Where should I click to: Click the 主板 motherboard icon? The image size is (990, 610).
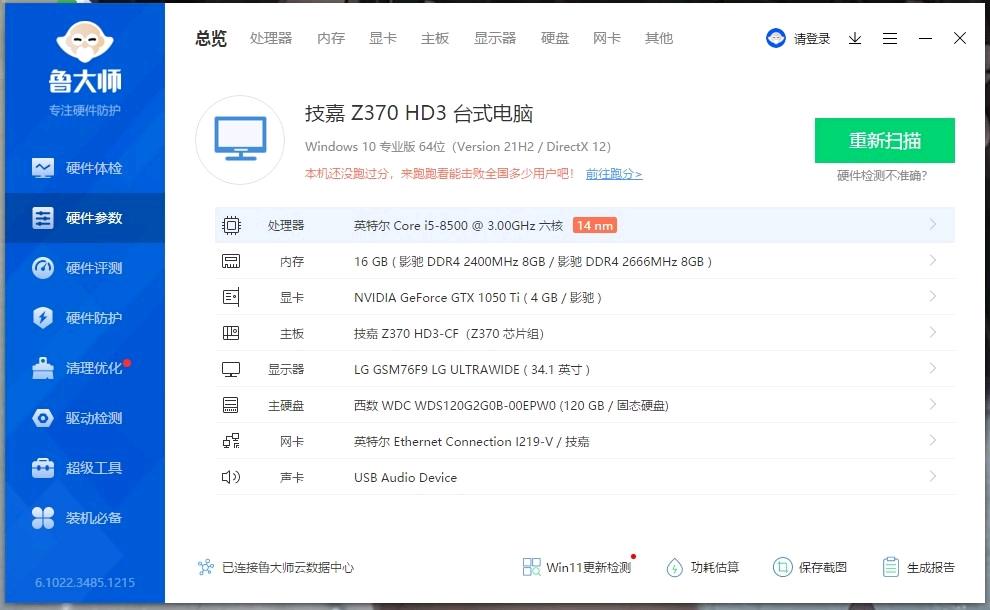[231, 333]
